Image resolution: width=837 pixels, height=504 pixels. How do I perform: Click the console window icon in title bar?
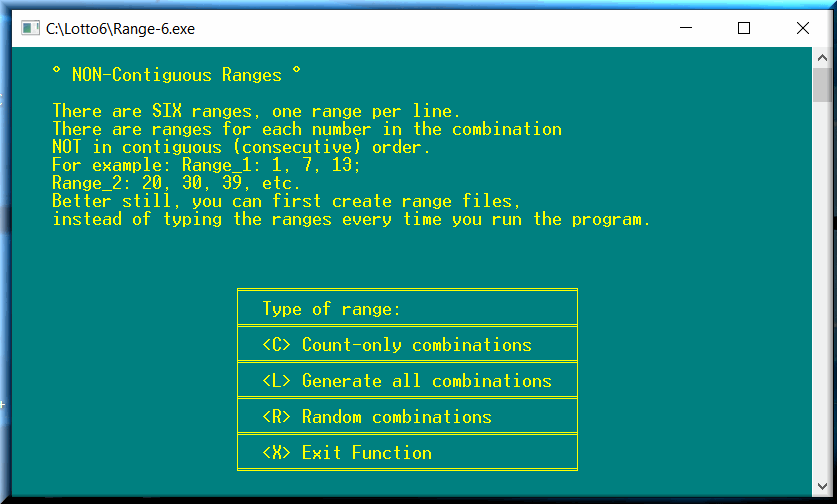pos(30,28)
